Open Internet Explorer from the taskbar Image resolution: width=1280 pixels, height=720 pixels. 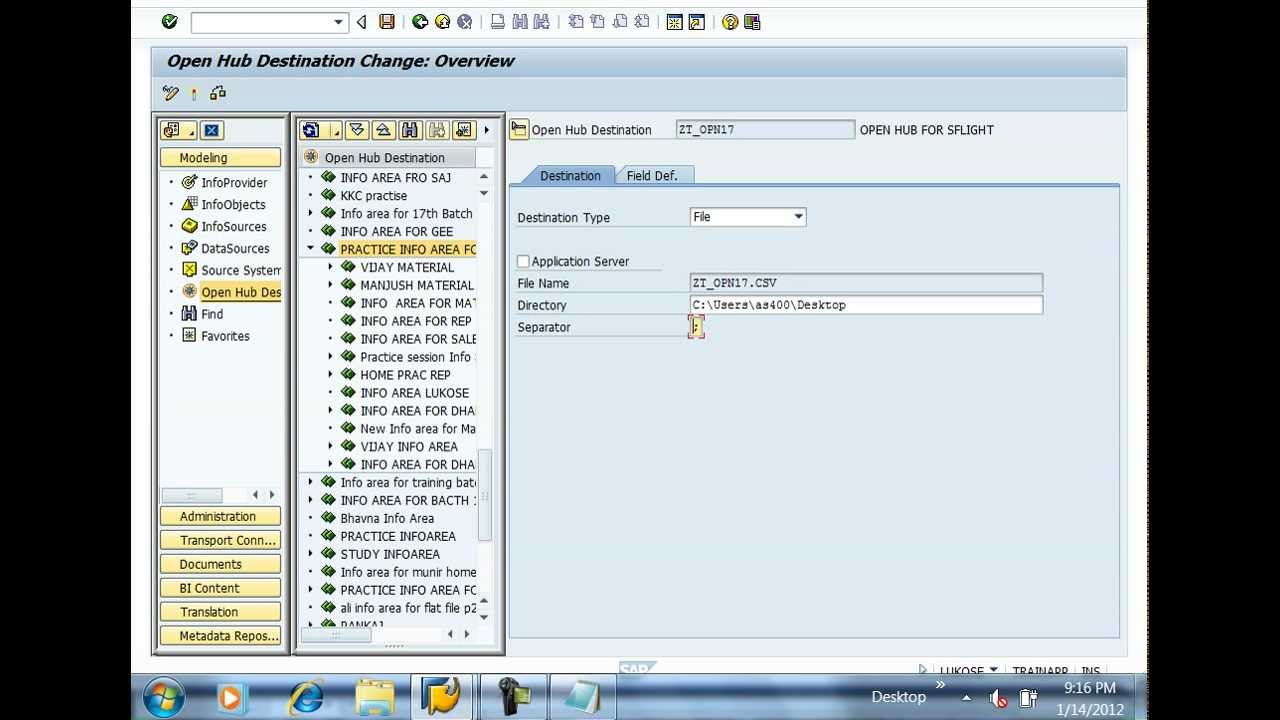tap(305, 697)
